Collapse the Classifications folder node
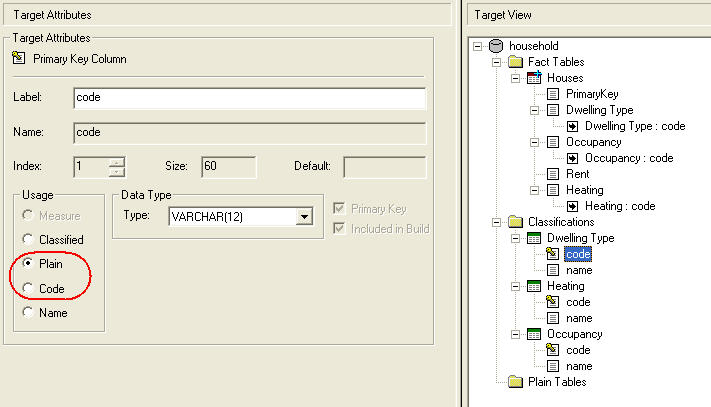 pos(497,222)
